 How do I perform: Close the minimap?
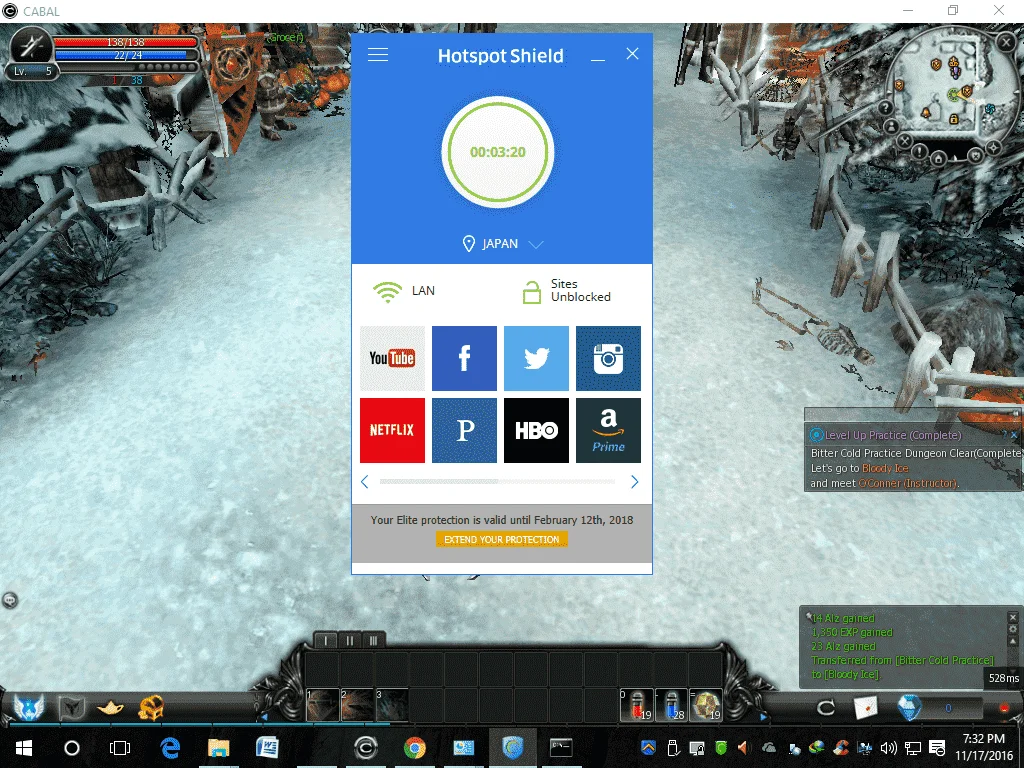click(x=1006, y=42)
